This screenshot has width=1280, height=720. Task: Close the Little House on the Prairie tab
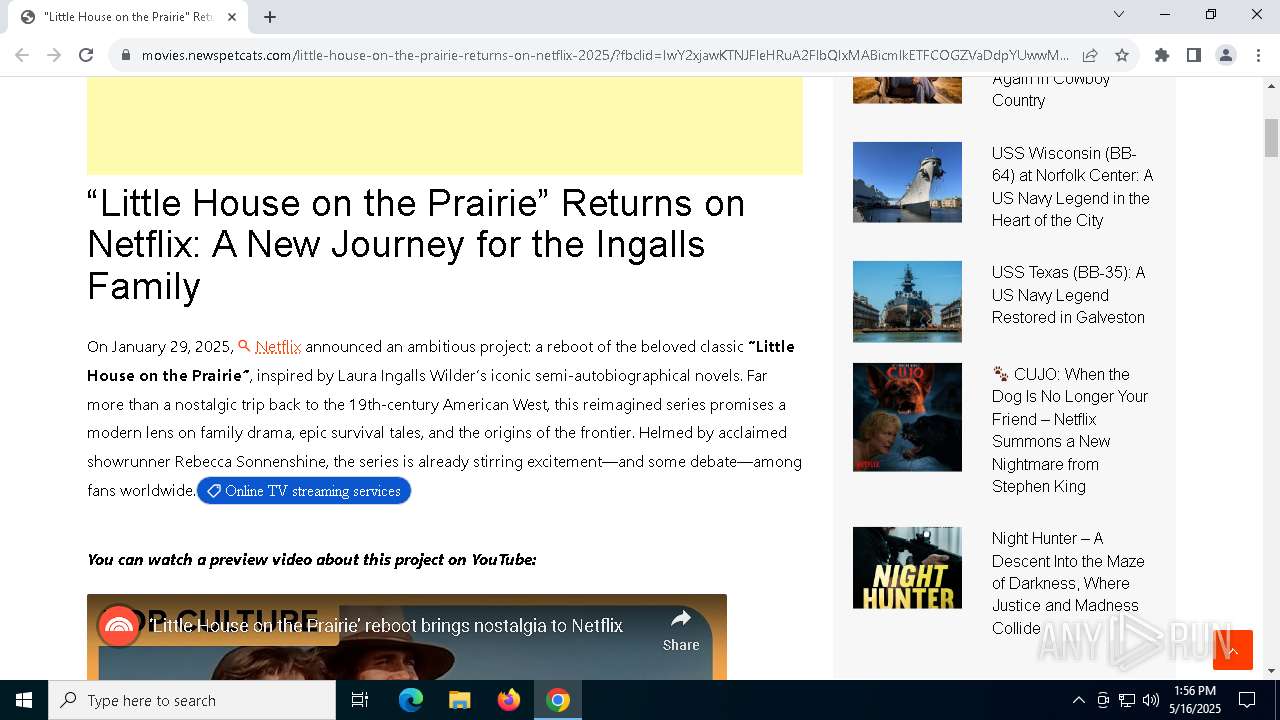click(x=232, y=17)
